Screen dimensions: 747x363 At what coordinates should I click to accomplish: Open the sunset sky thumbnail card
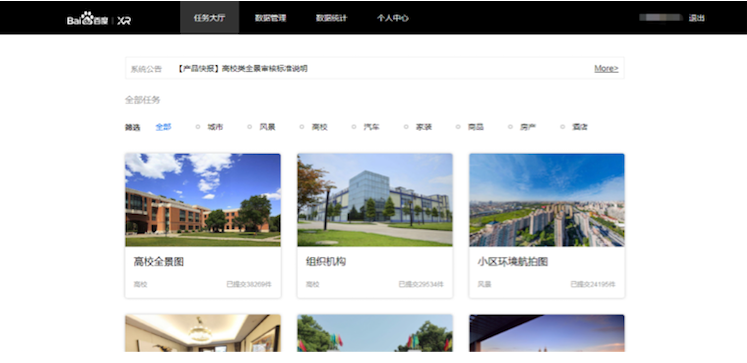(547, 333)
